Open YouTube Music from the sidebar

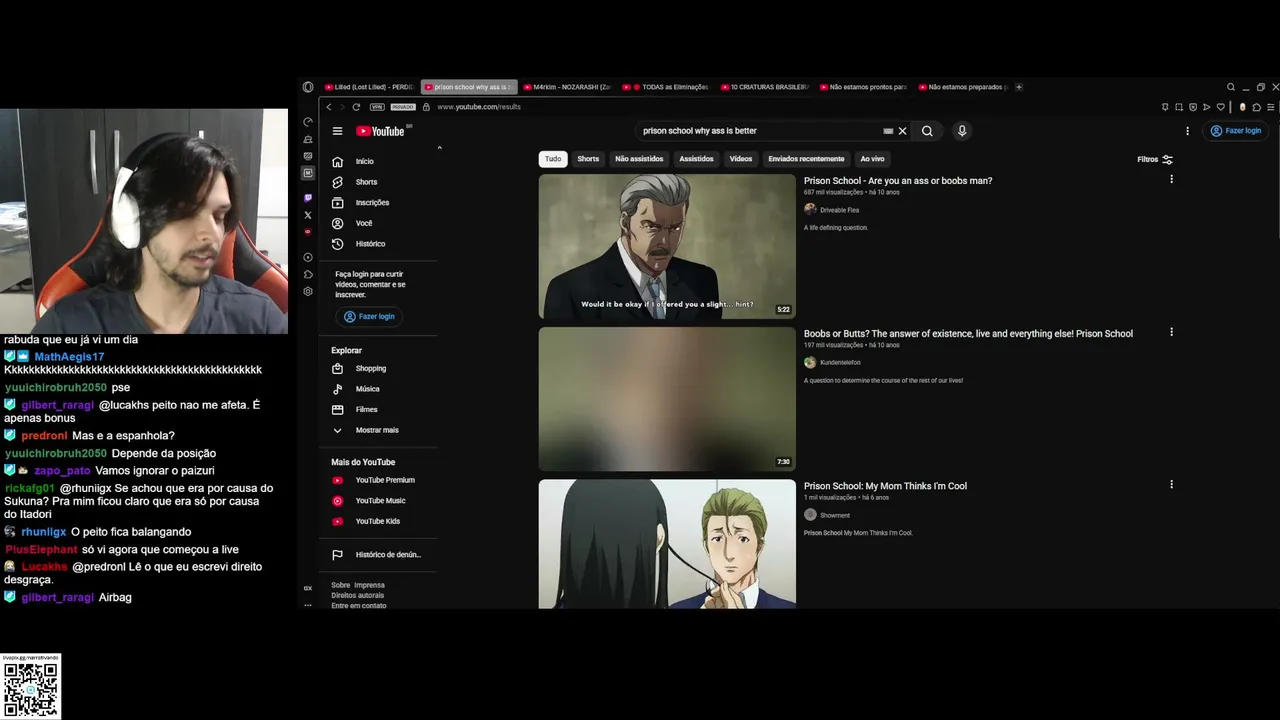pyautogui.click(x=378, y=501)
